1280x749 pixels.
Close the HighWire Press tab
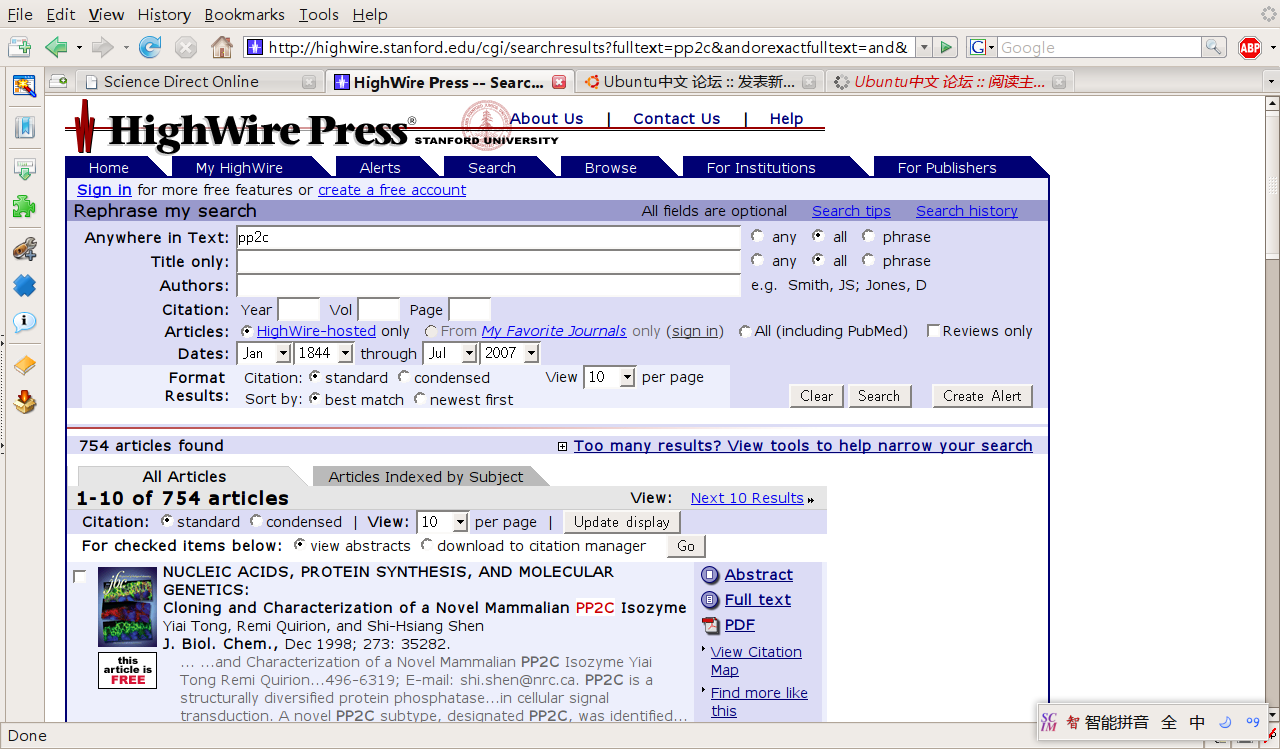click(x=559, y=82)
